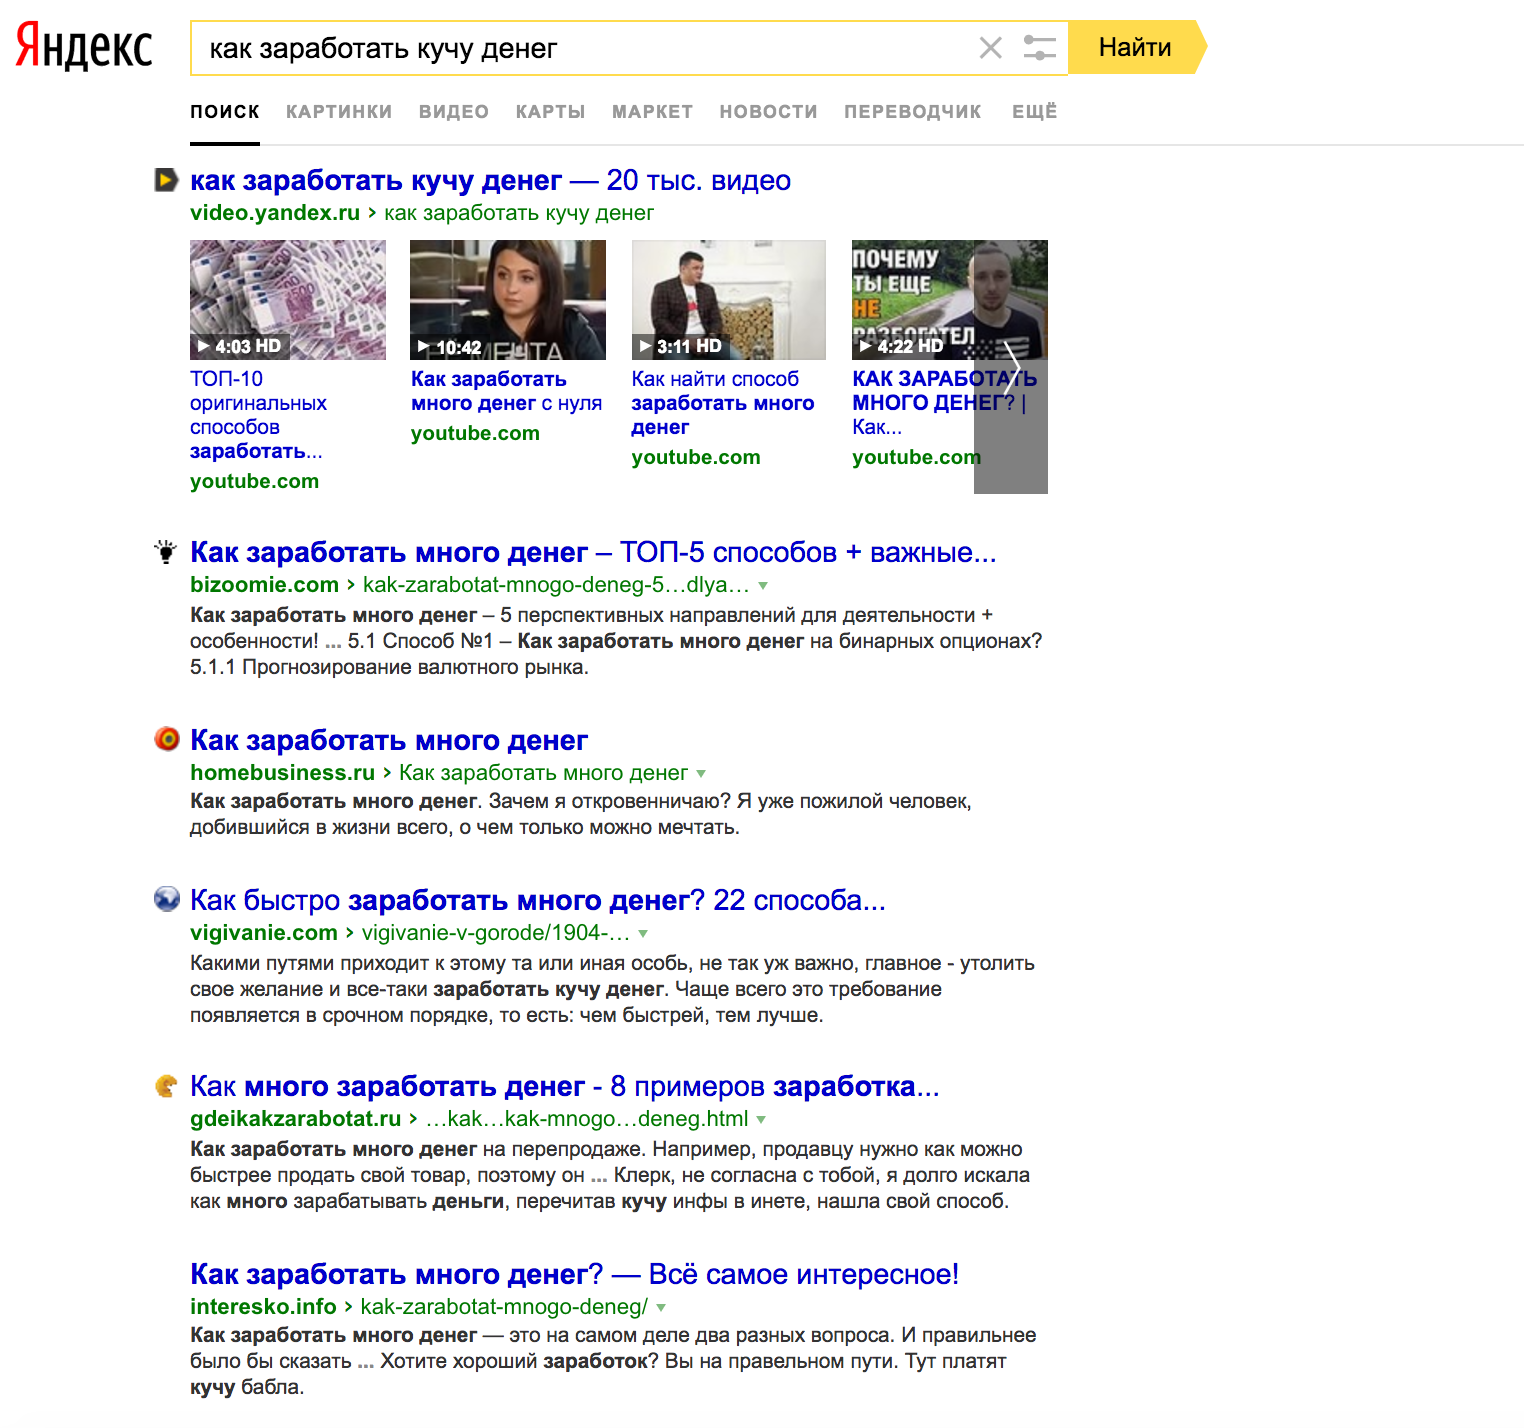Open the kak-zarabotat-mnogo-deneg/ path link
The height and width of the screenshot is (1428, 1524).
pos(504,1307)
